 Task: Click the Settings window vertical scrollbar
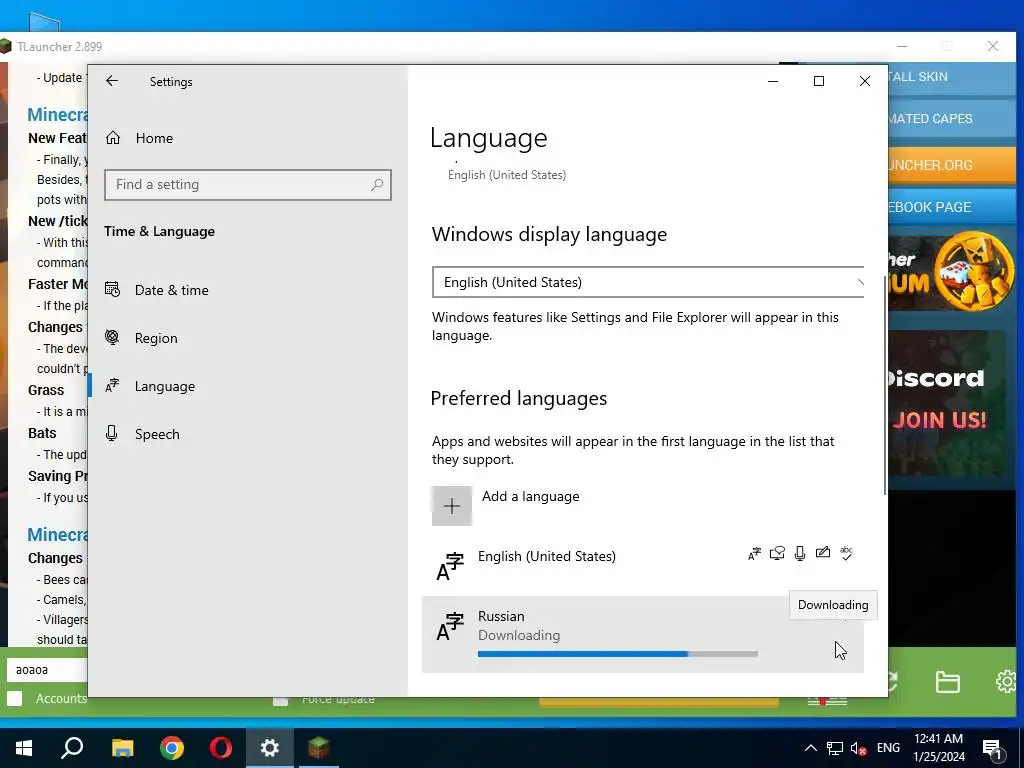[885, 385]
